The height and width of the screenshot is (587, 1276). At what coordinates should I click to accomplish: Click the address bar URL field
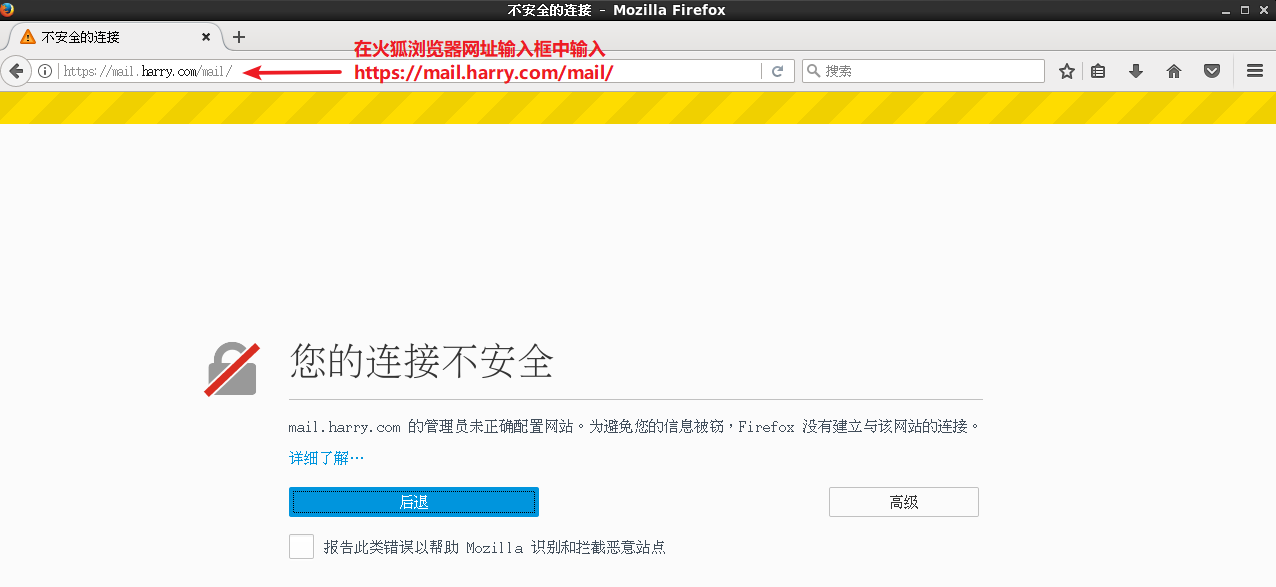coord(410,71)
